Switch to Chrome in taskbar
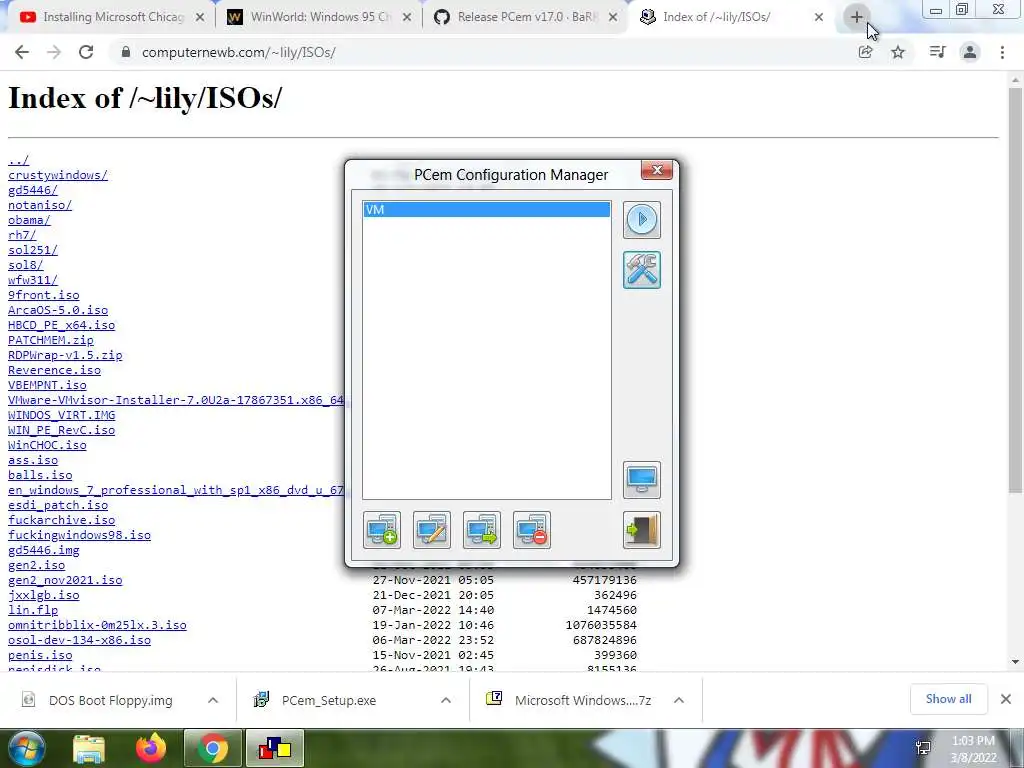The height and width of the screenshot is (768, 1024). click(x=212, y=750)
